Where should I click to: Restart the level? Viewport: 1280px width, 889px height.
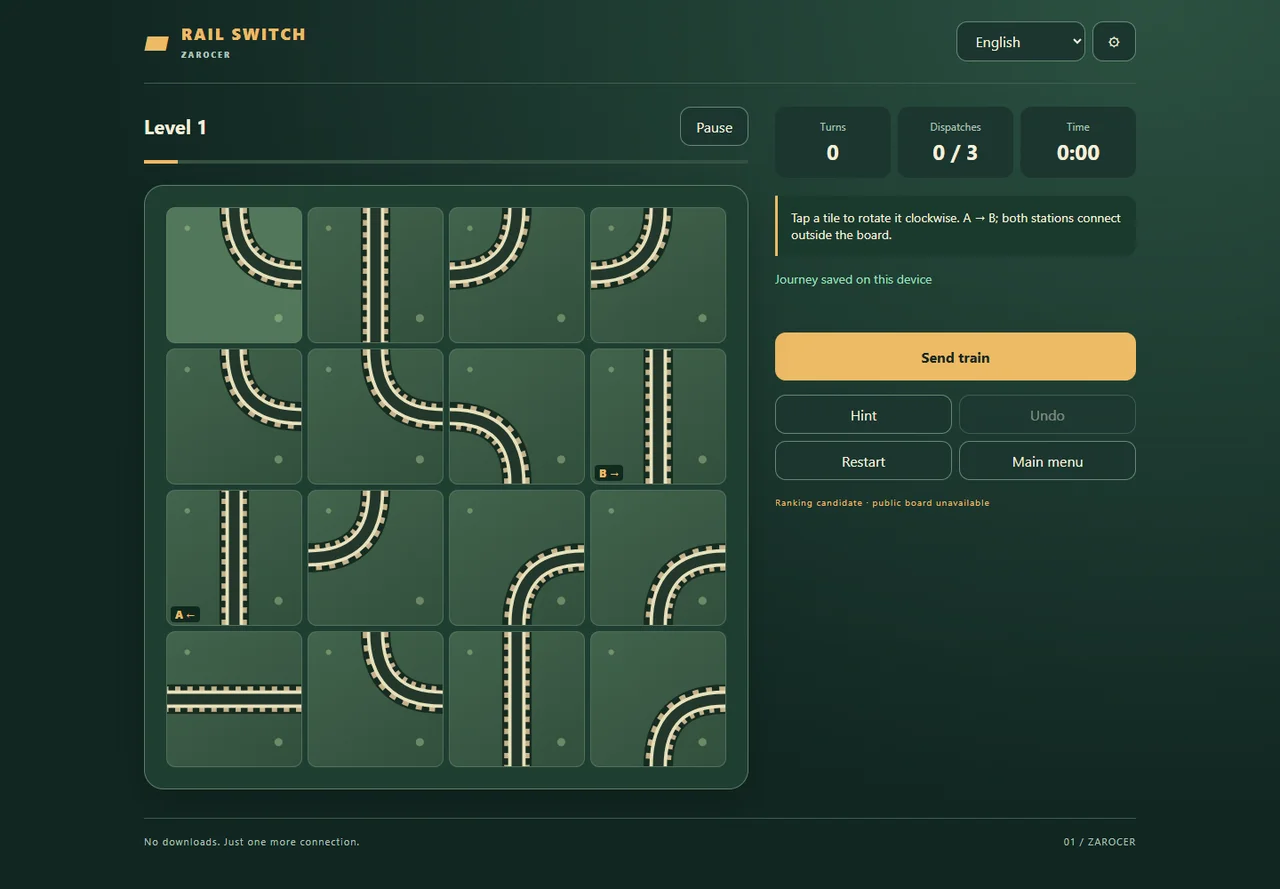tap(863, 461)
